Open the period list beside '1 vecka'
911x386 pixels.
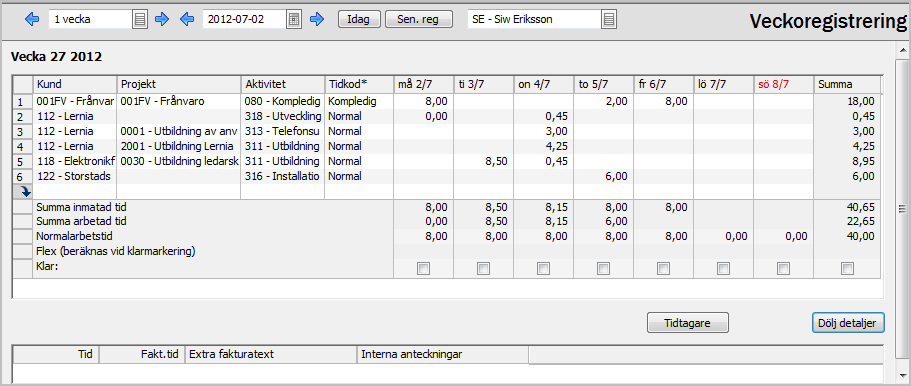pos(139,19)
